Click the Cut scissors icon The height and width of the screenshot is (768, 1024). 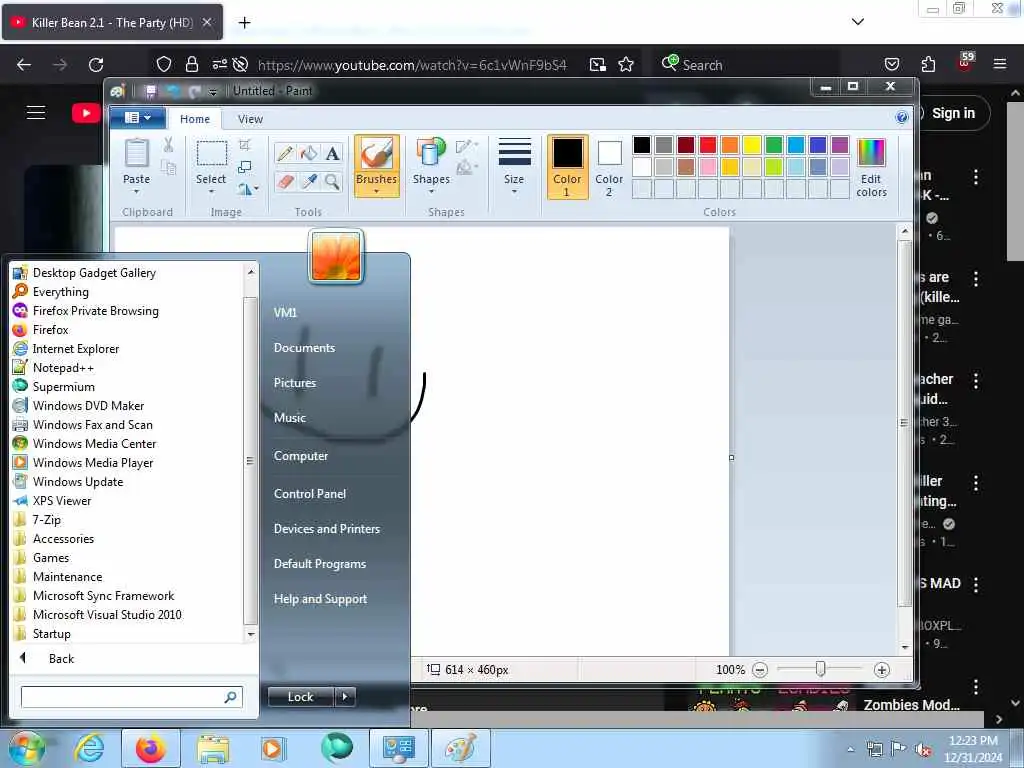pyautogui.click(x=168, y=145)
